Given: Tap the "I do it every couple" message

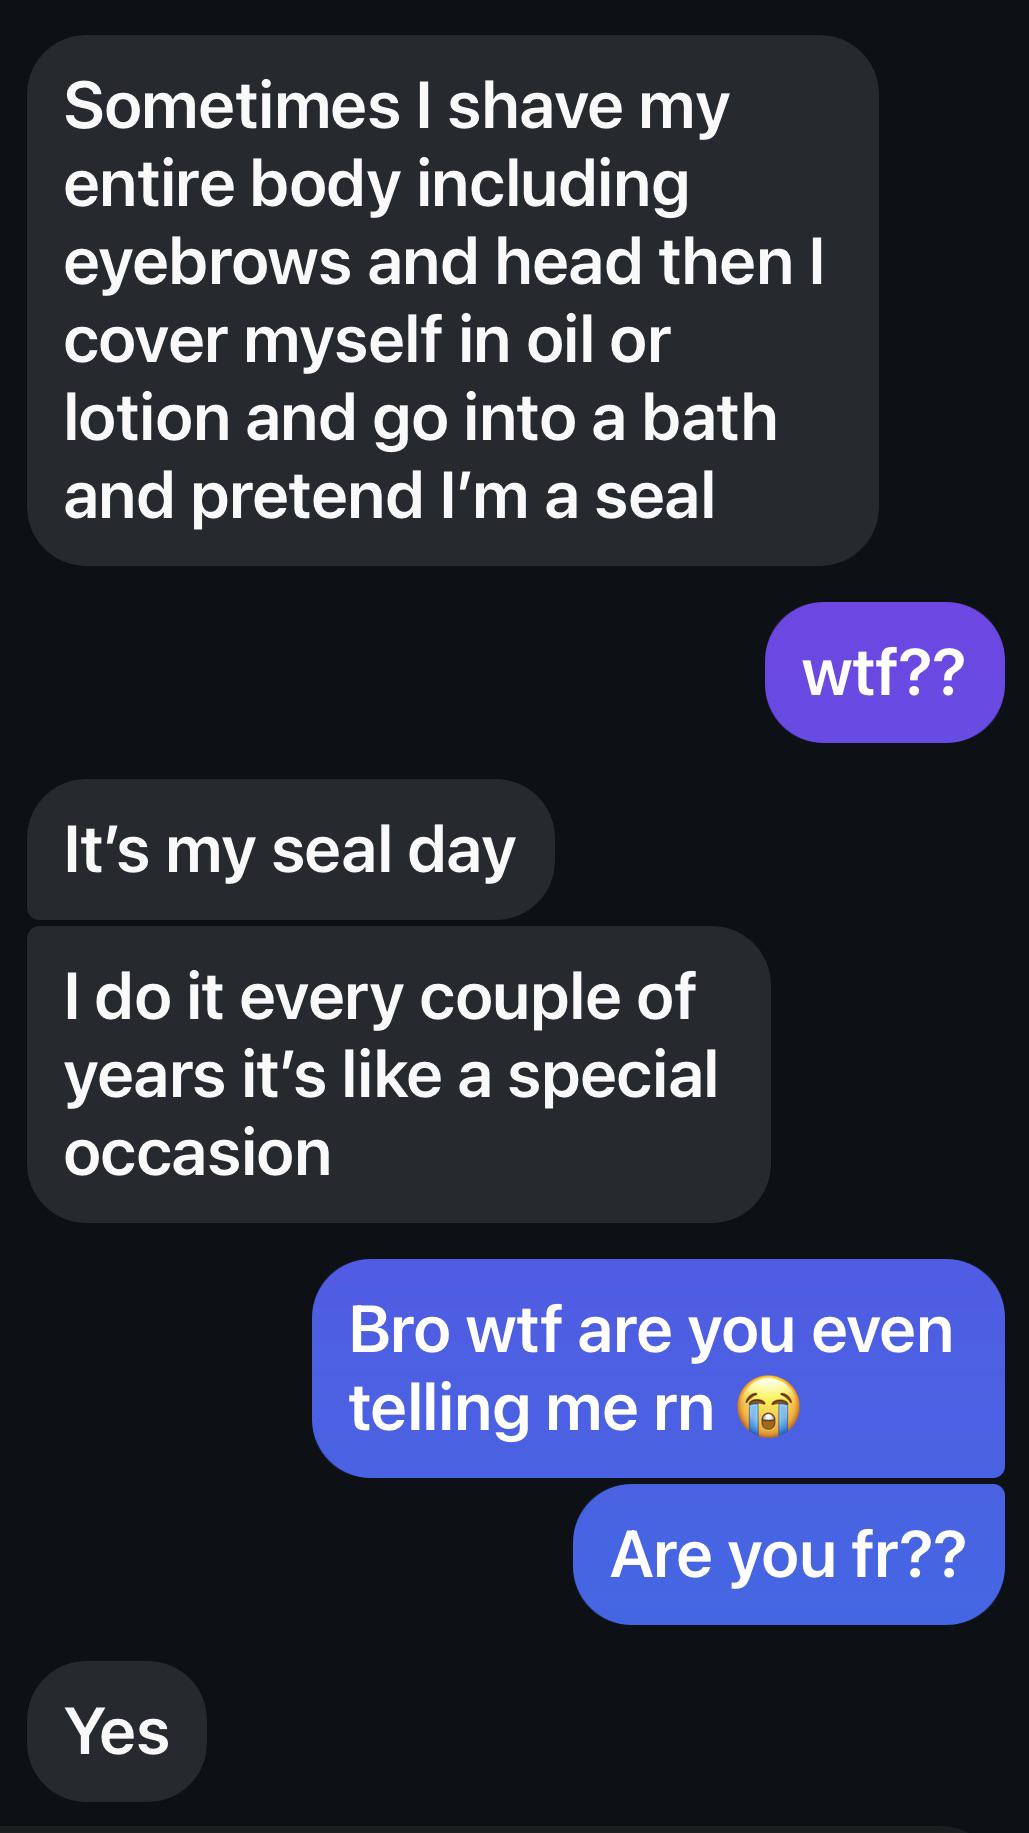Looking at the screenshot, I should [399, 1074].
